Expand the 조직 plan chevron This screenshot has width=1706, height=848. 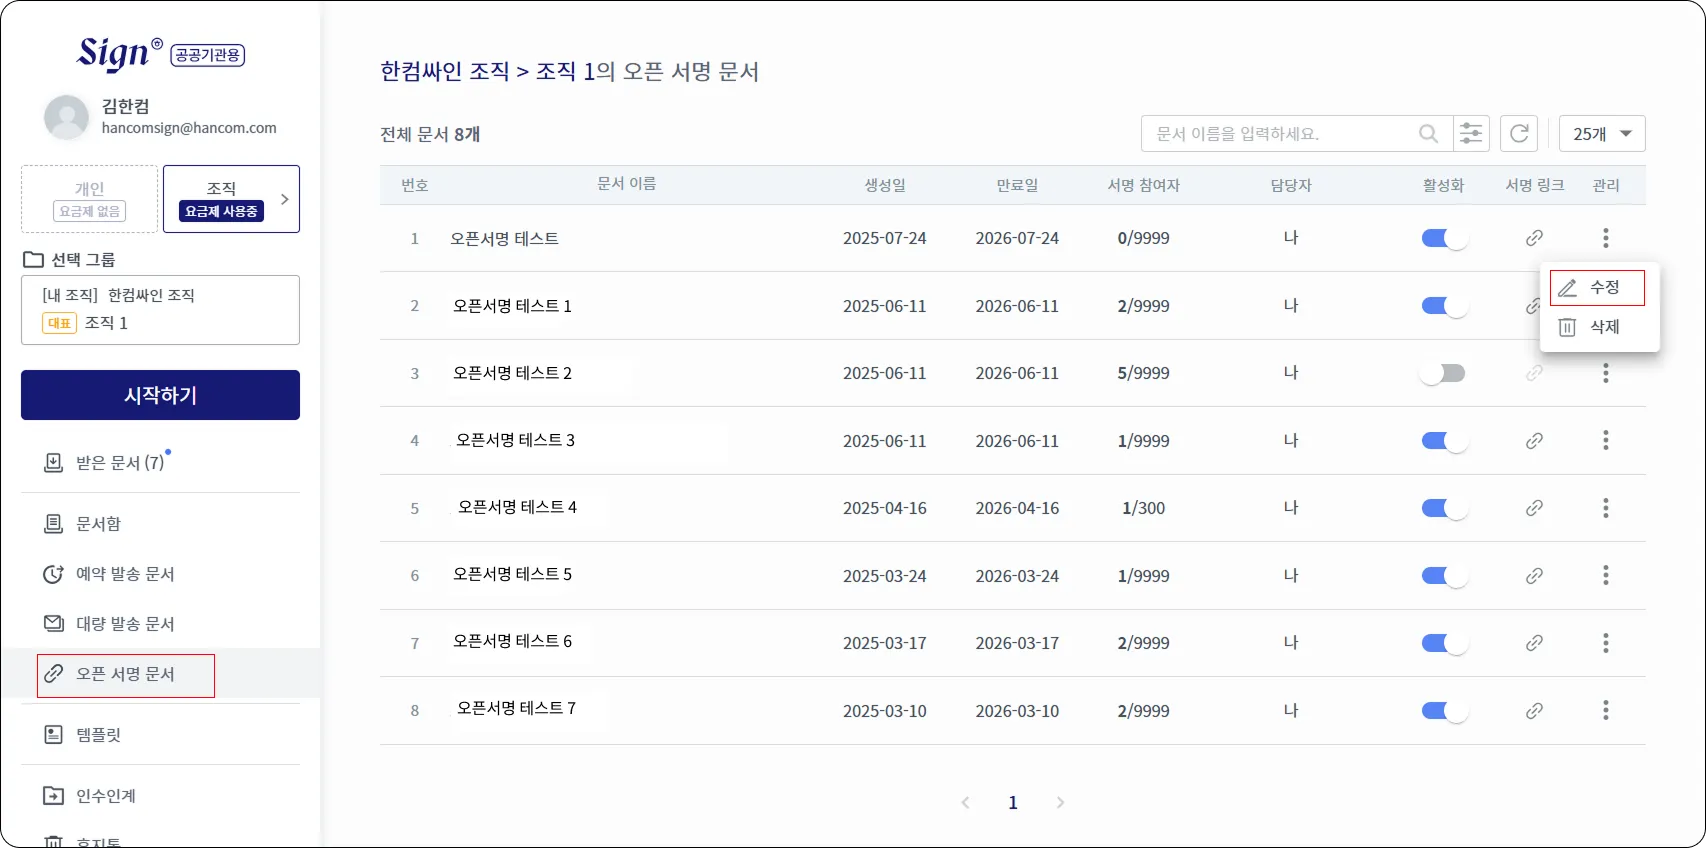tap(285, 199)
